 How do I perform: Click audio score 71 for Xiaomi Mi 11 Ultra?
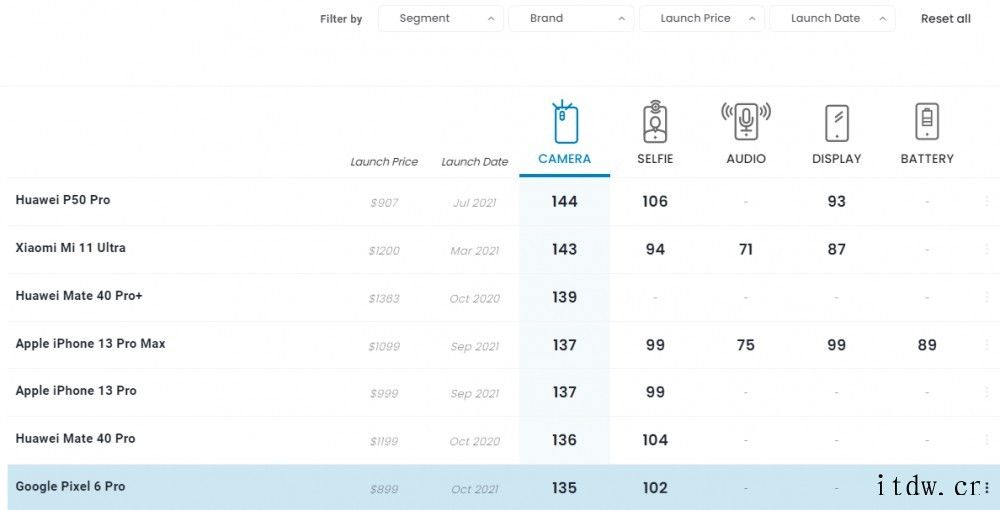click(x=746, y=249)
